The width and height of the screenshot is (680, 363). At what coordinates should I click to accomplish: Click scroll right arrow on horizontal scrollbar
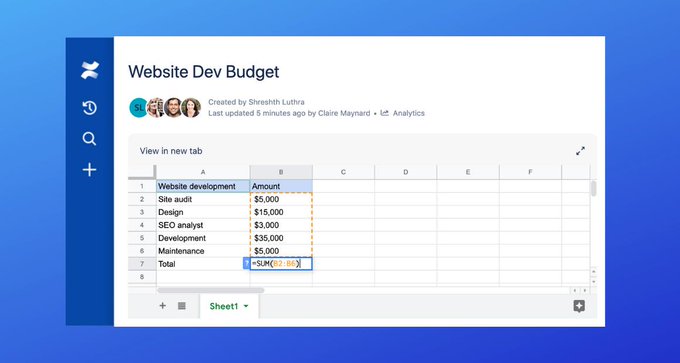[x=585, y=291]
